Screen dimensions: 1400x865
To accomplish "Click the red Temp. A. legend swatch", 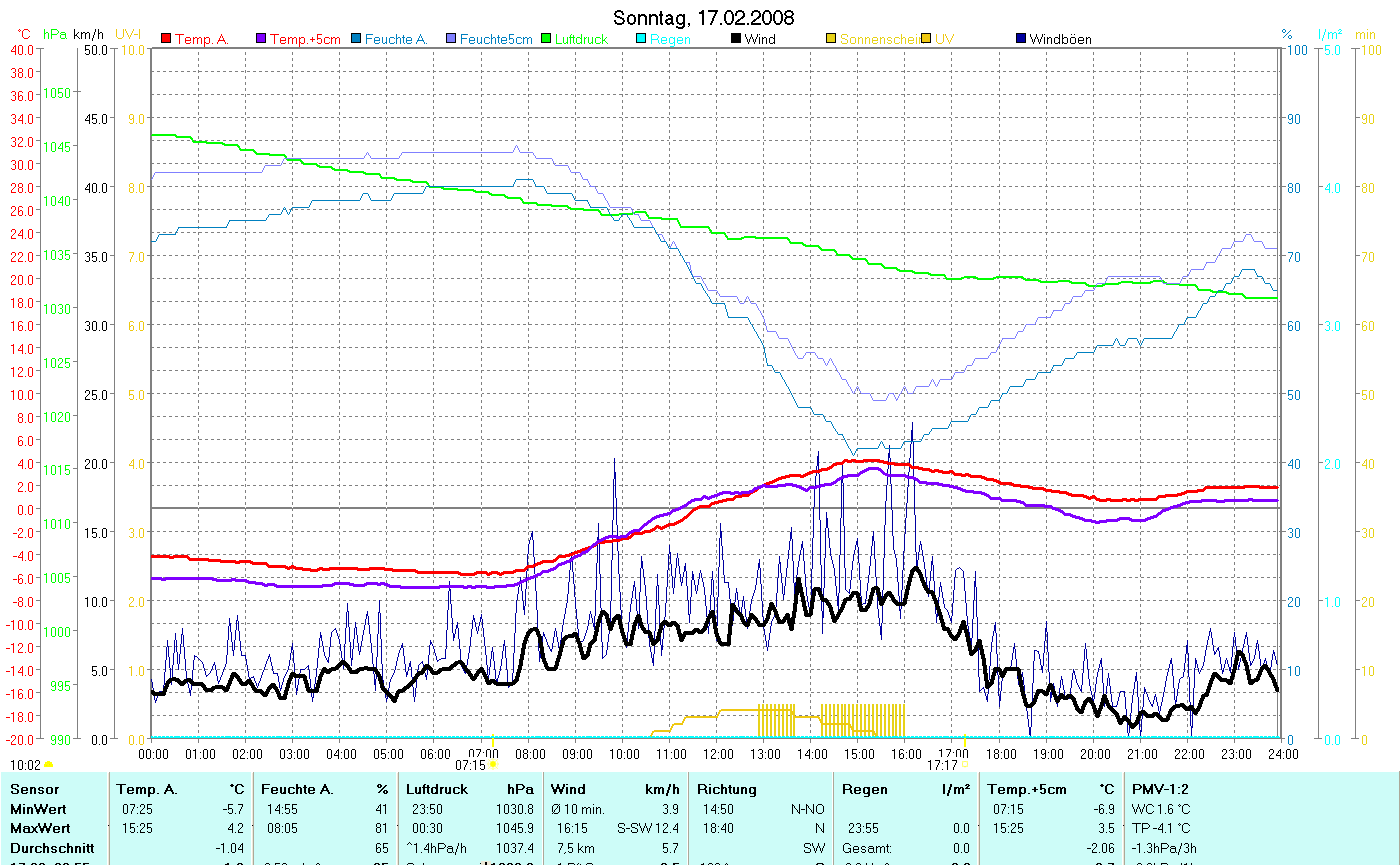I will coord(166,39).
